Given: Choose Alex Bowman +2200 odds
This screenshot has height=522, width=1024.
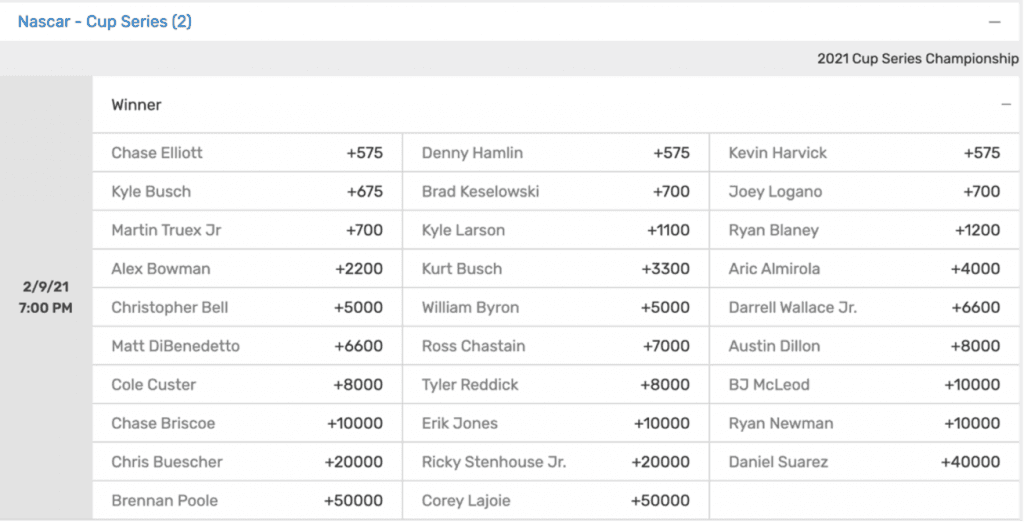Looking at the screenshot, I should point(247,269).
